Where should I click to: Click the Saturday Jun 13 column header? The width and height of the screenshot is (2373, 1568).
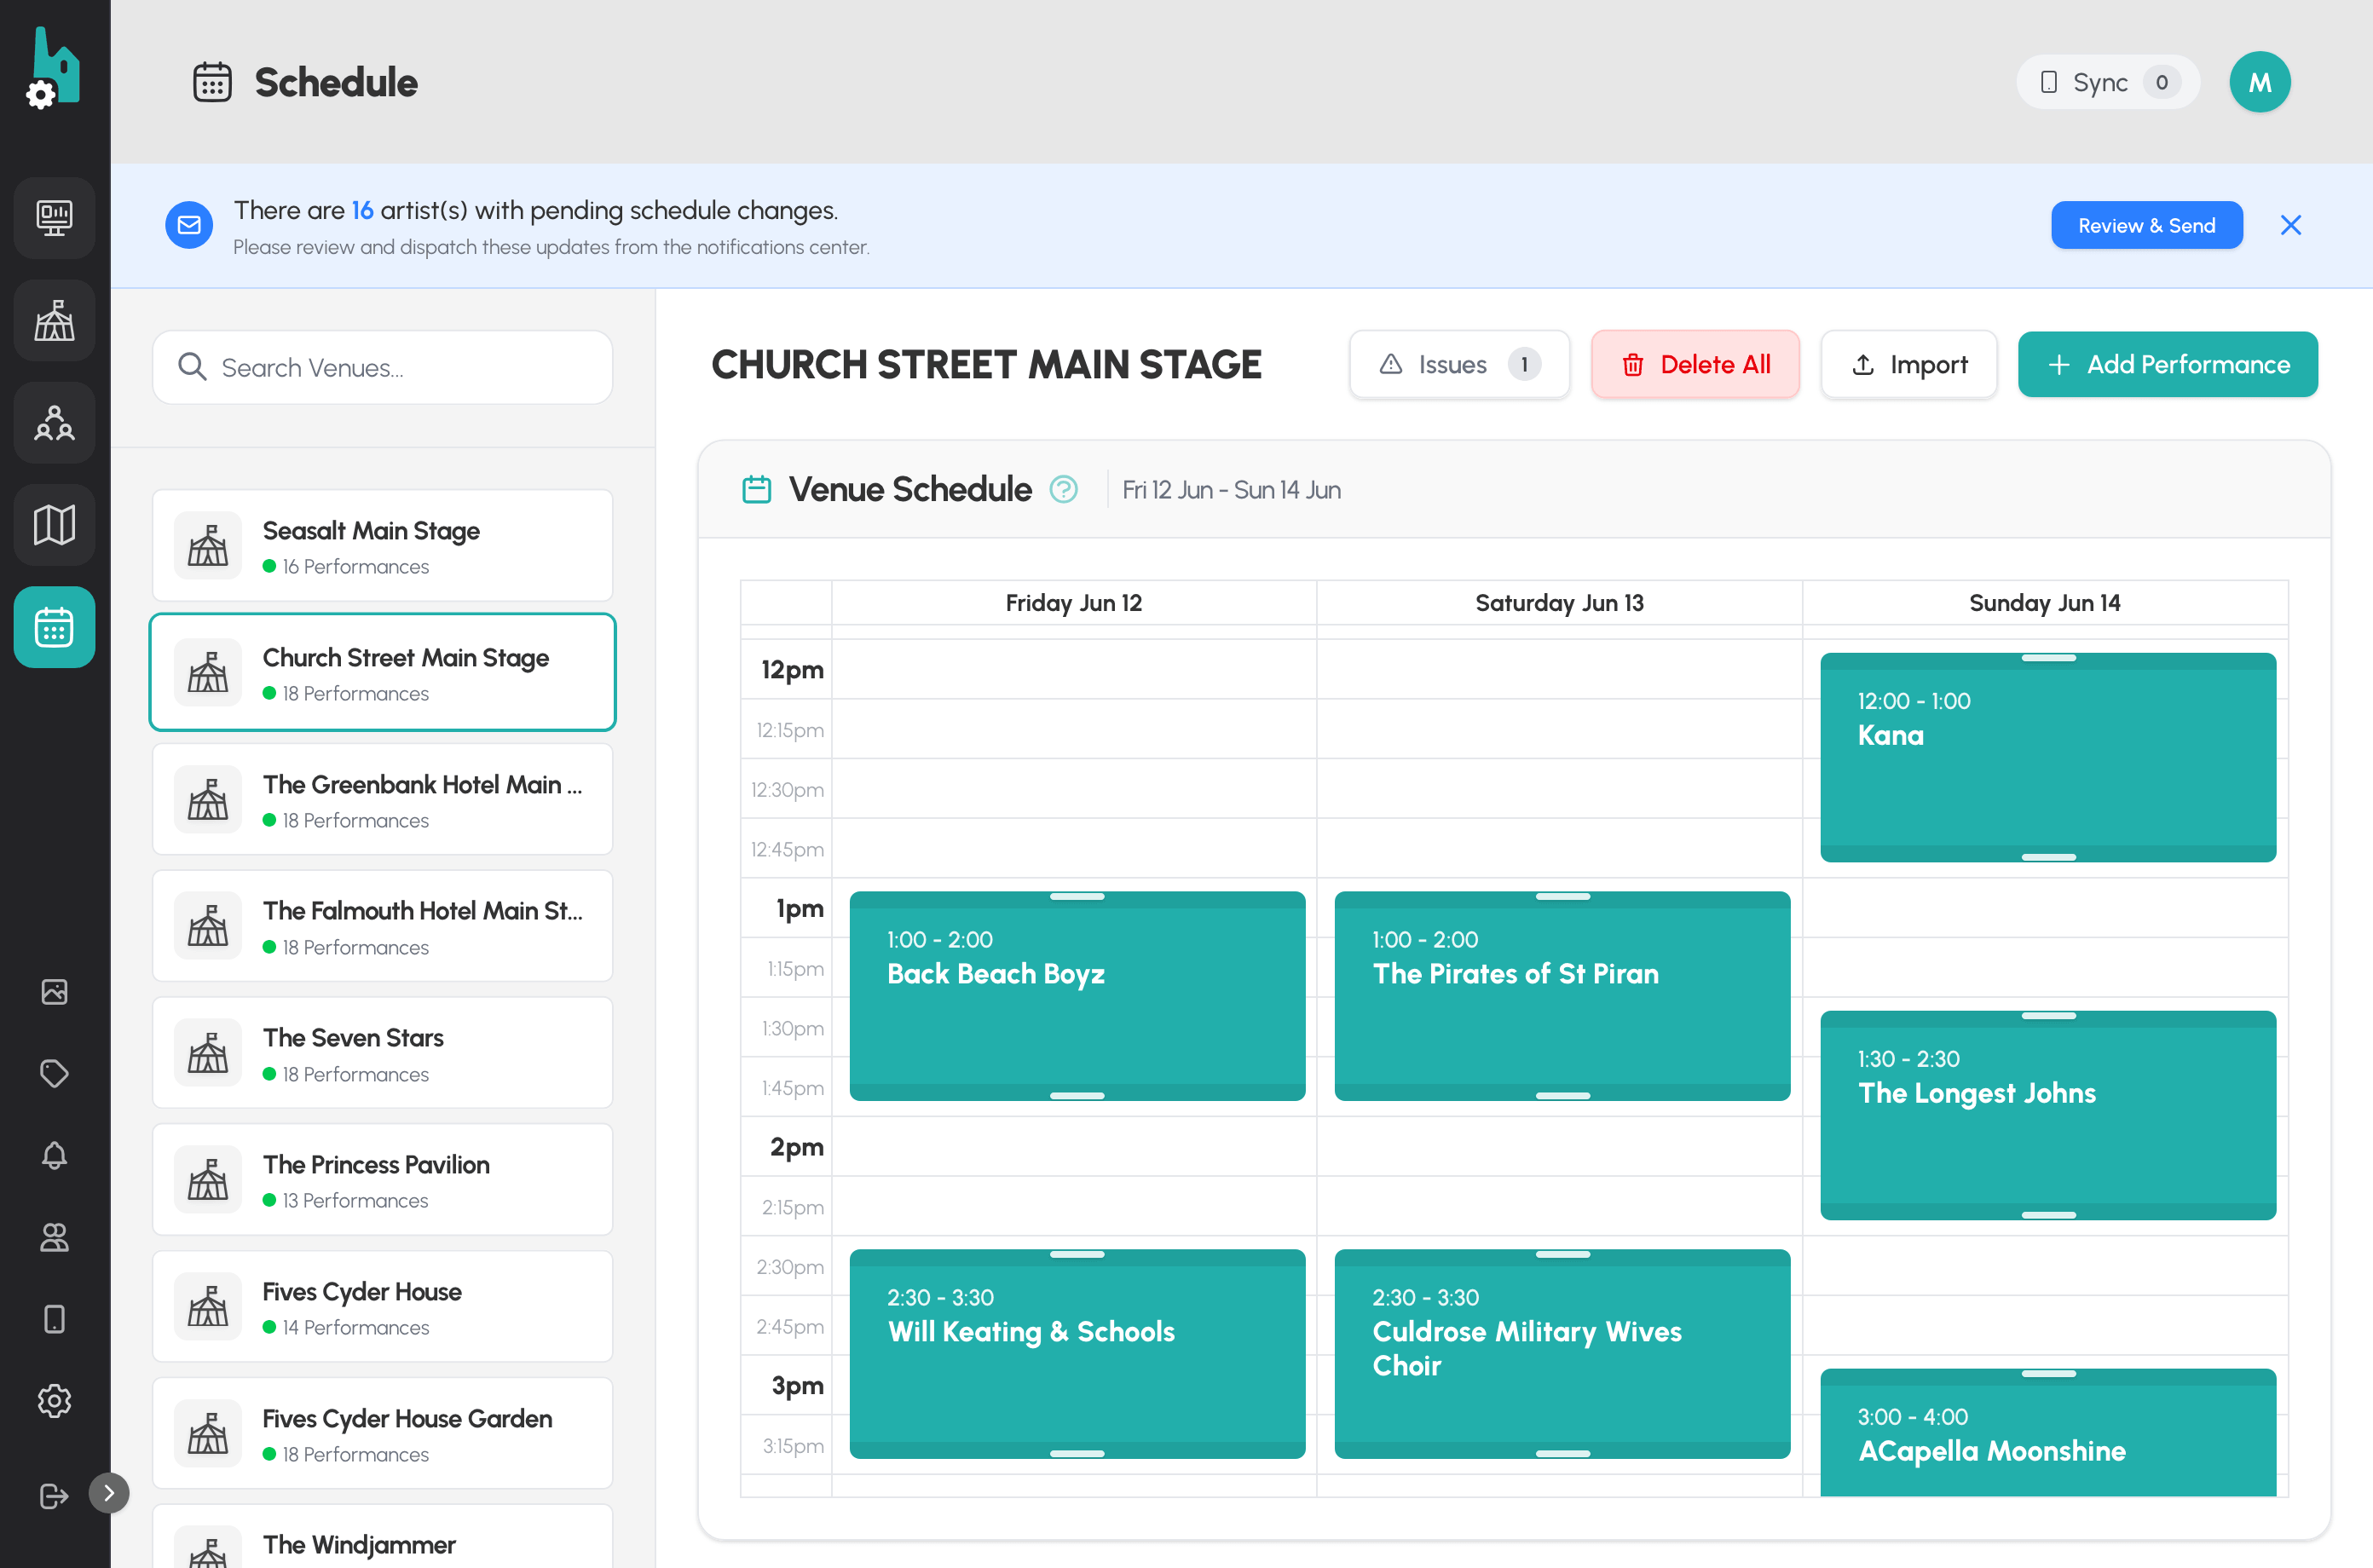click(1560, 603)
